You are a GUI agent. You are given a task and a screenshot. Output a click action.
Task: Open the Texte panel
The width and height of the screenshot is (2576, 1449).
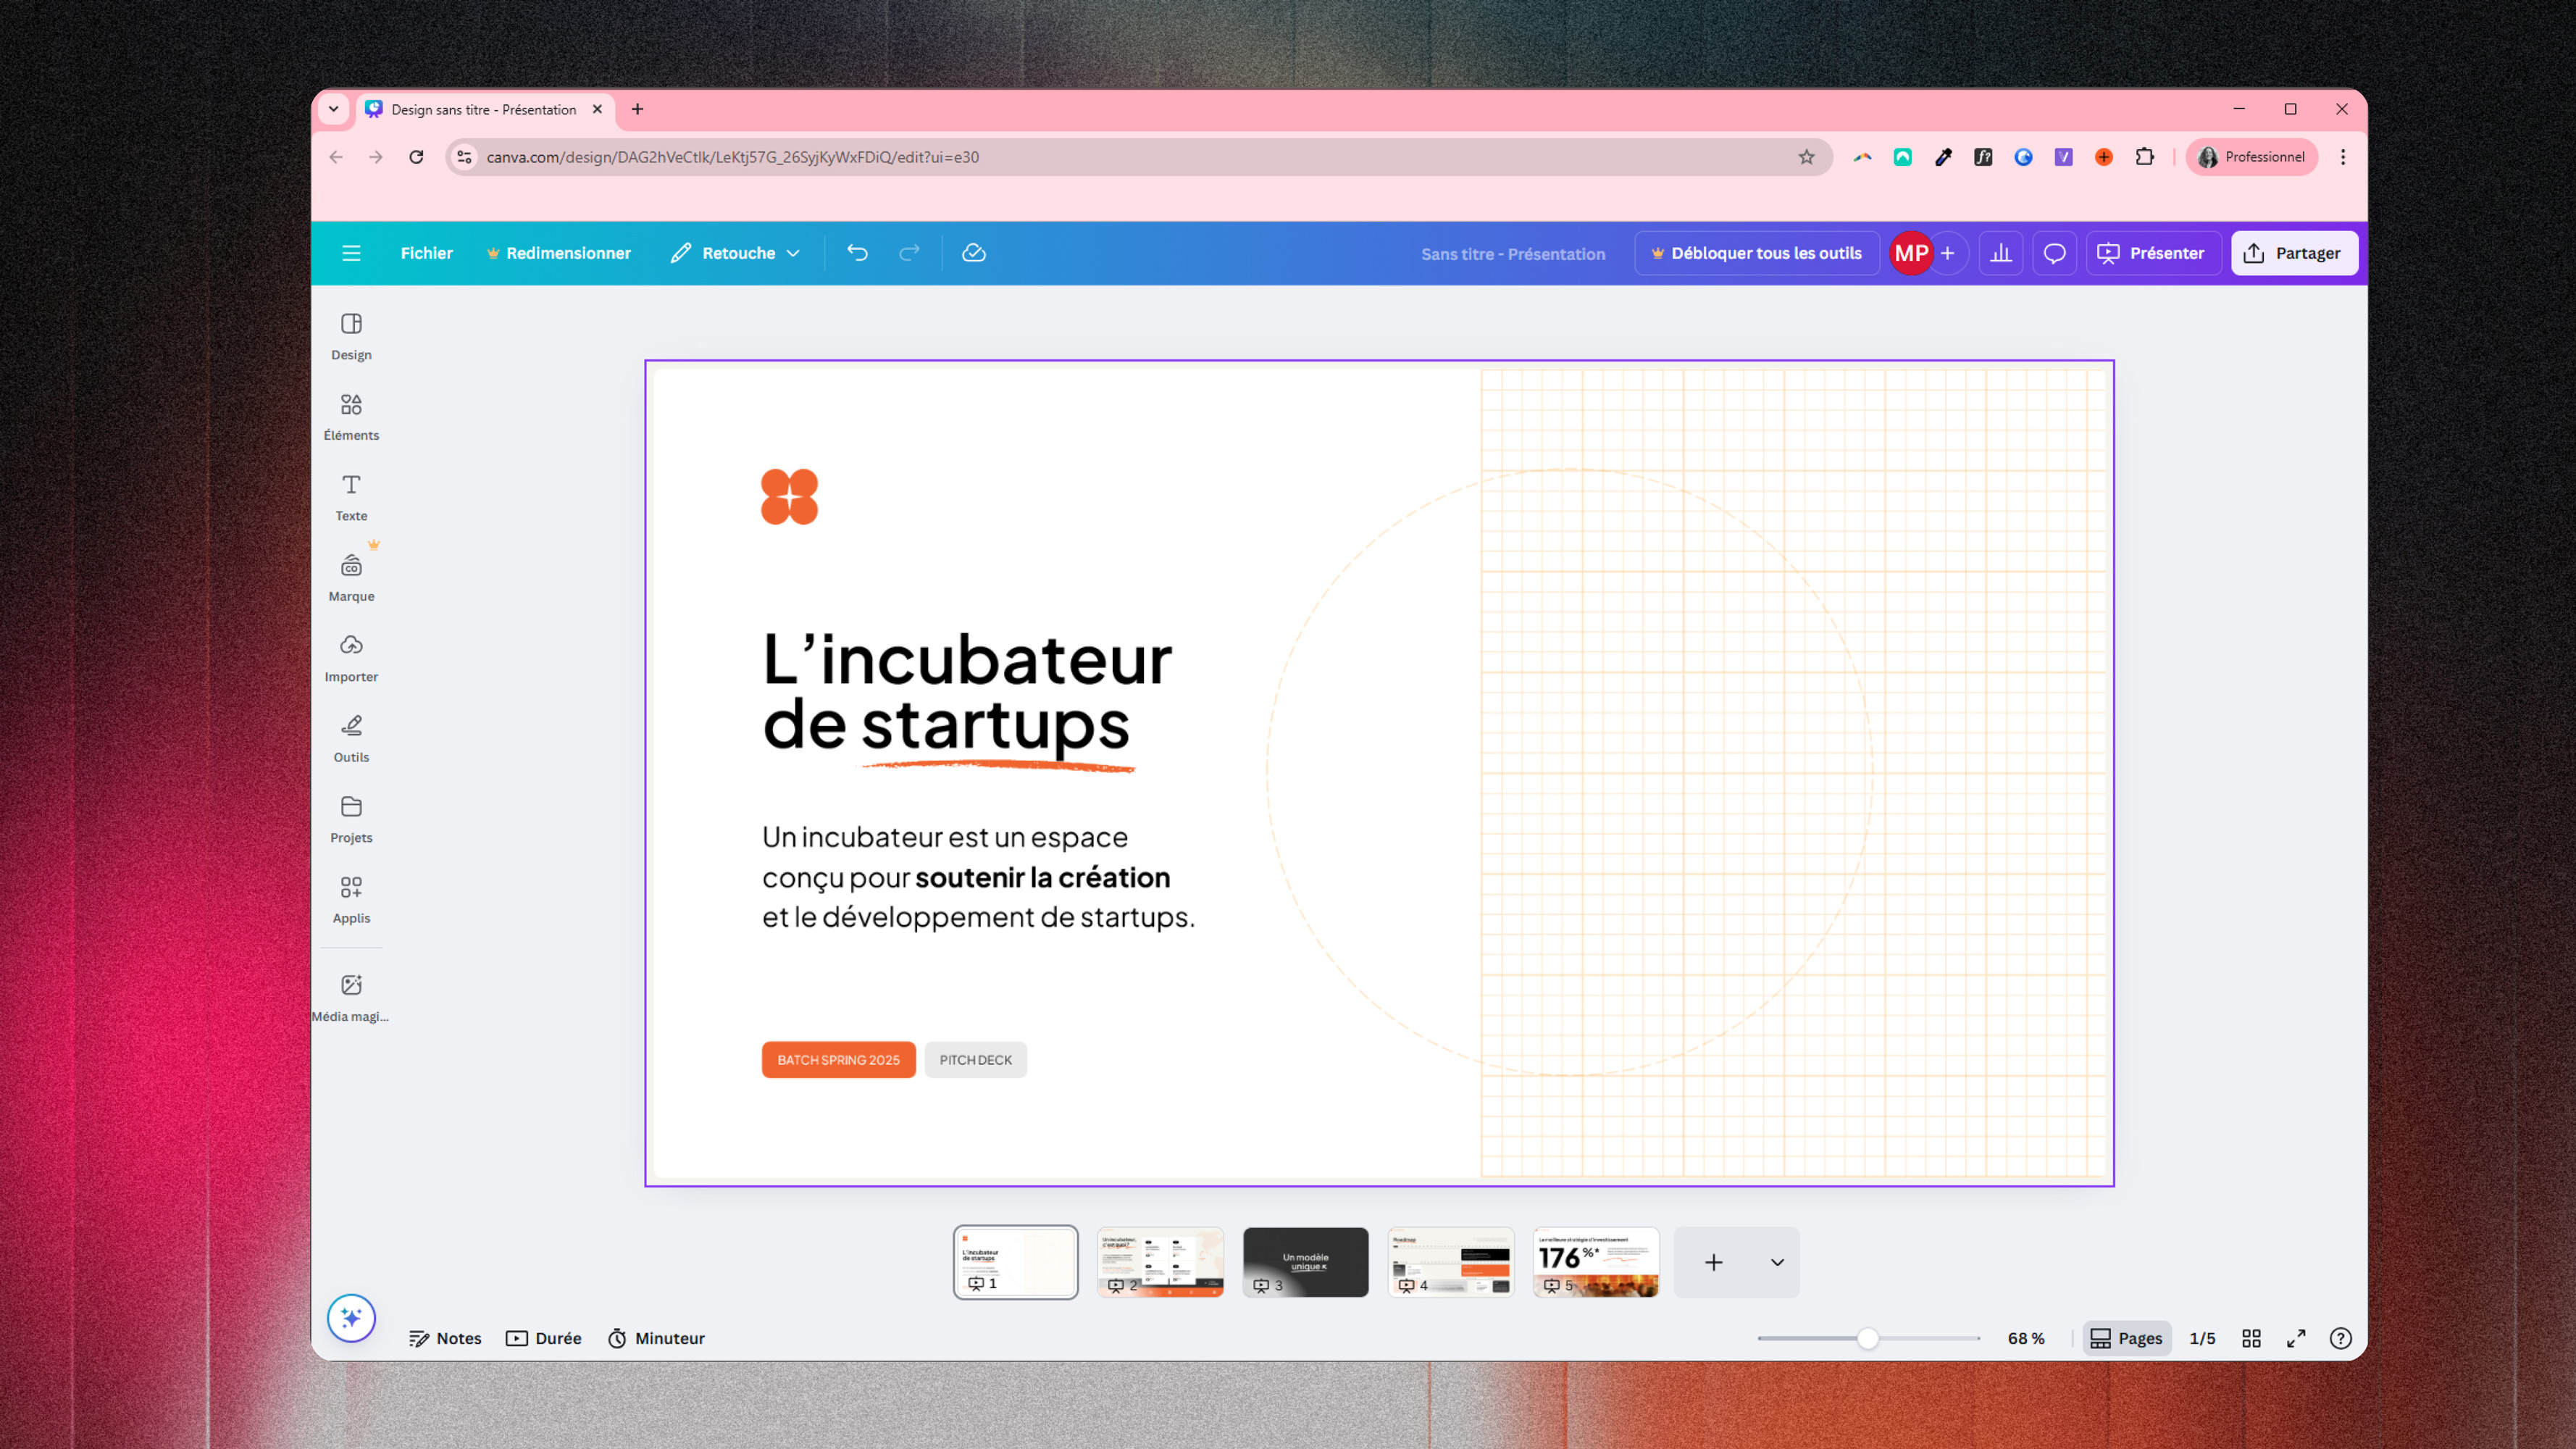[x=351, y=498]
